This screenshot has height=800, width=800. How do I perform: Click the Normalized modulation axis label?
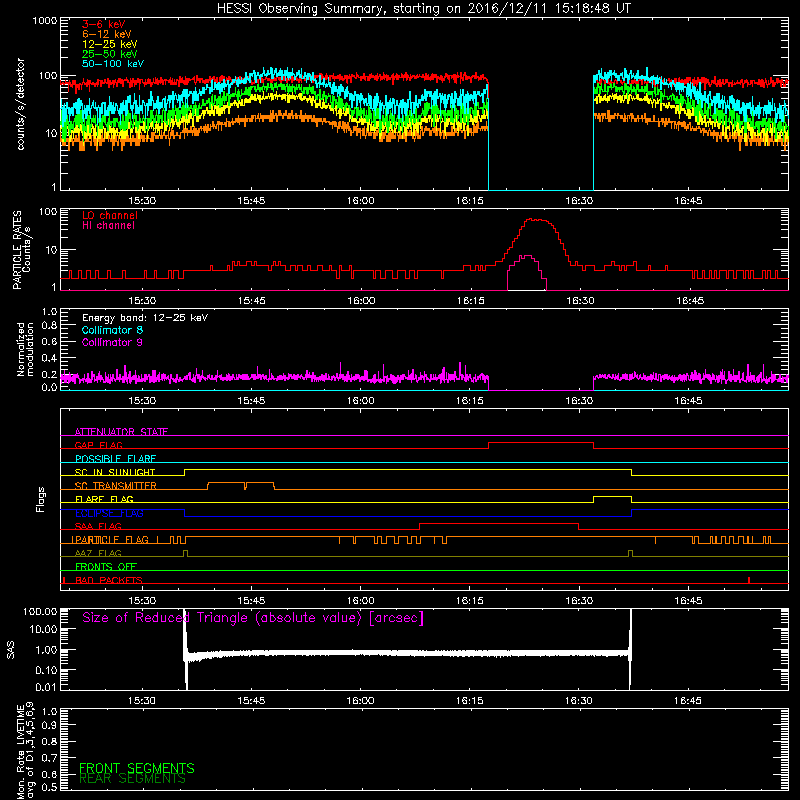pyautogui.click(x=24, y=349)
